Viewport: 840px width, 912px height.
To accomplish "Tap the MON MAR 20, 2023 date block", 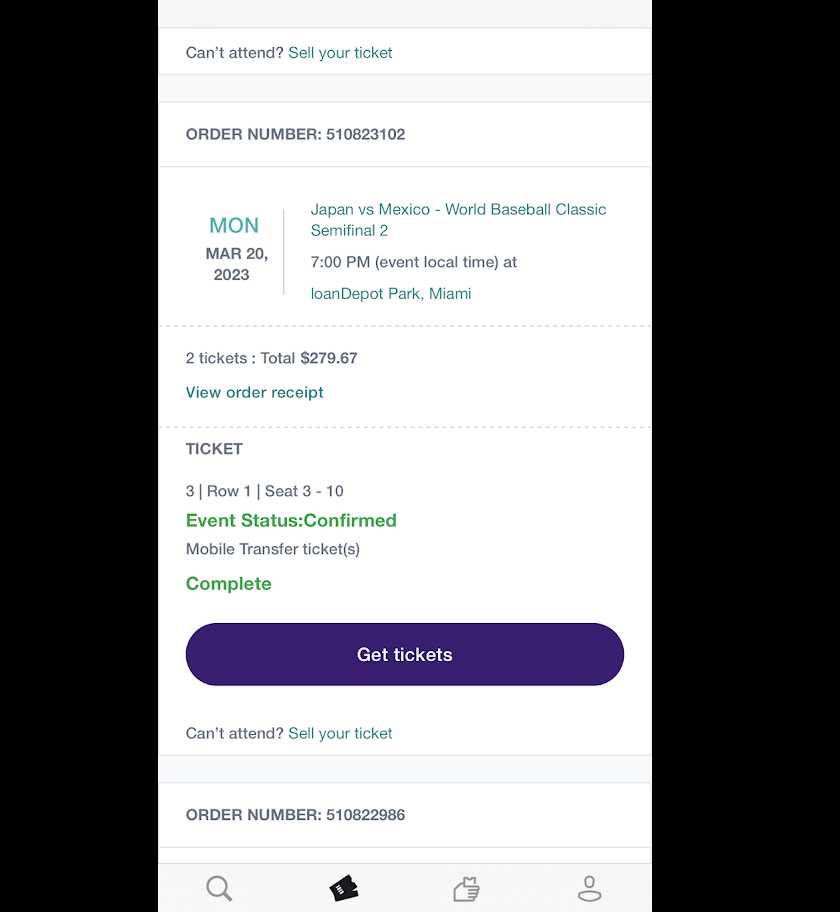I will point(235,250).
